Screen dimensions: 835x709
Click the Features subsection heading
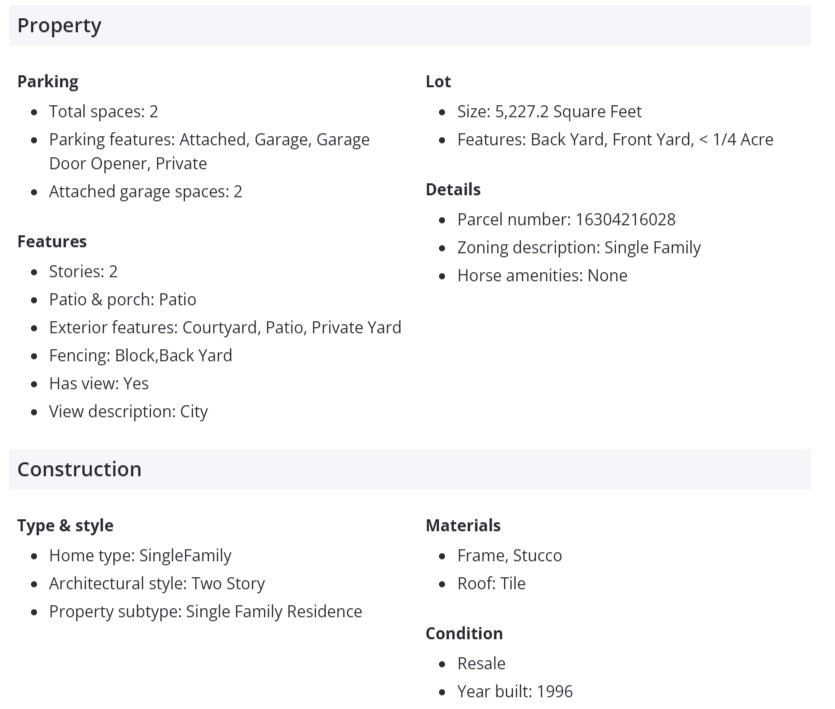pyautogui.click(x=52, y=242)
